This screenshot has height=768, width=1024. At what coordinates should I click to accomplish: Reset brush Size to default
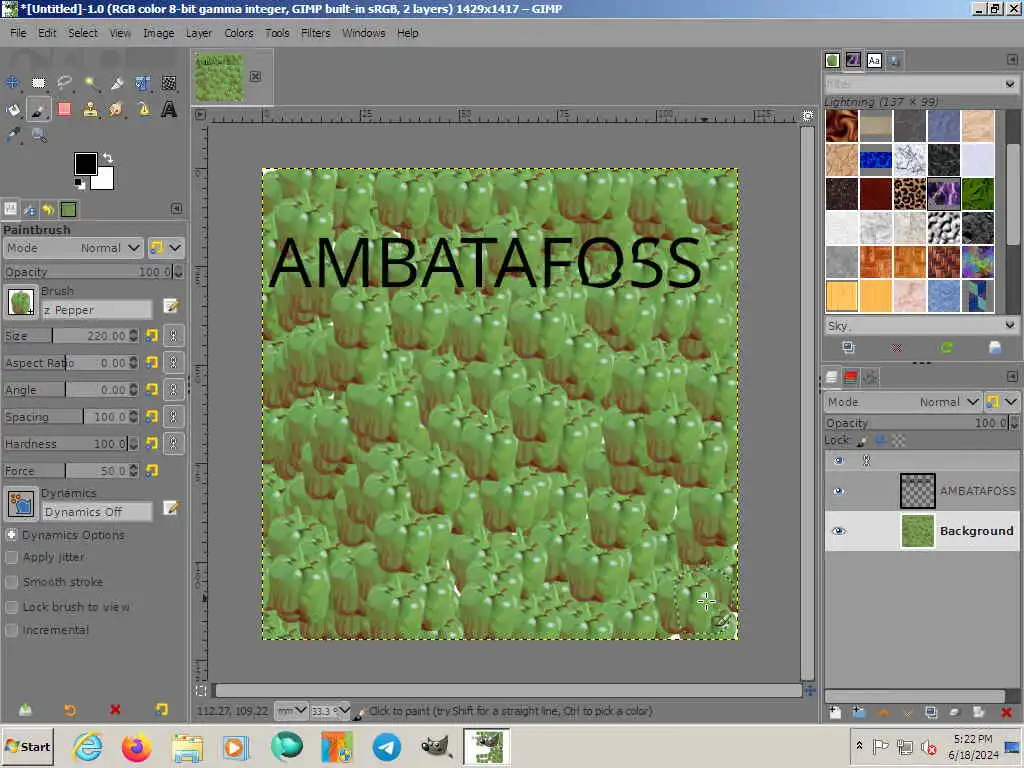coord(152,336)
